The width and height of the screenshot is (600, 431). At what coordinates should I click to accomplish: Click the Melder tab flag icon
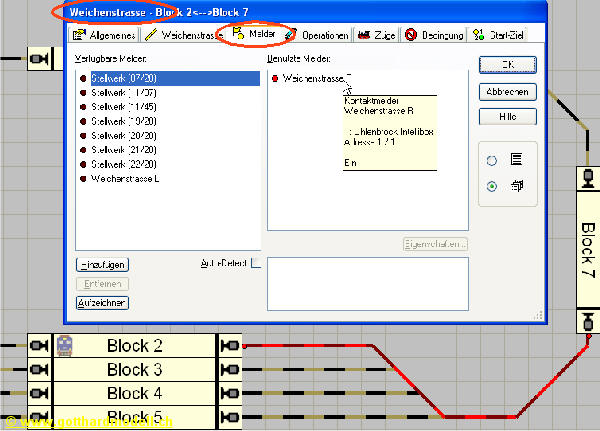pos(238,35)
